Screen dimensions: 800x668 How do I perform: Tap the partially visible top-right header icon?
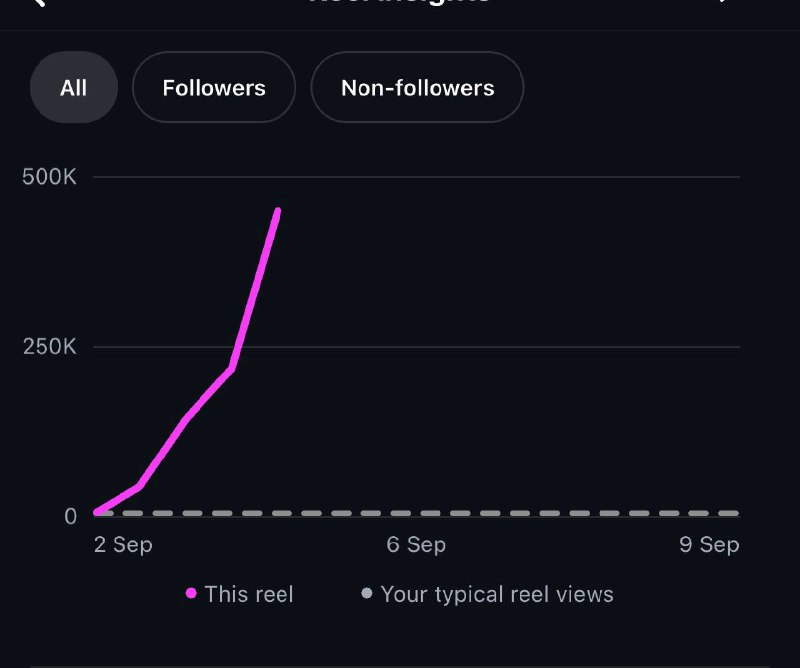(723, 2)
